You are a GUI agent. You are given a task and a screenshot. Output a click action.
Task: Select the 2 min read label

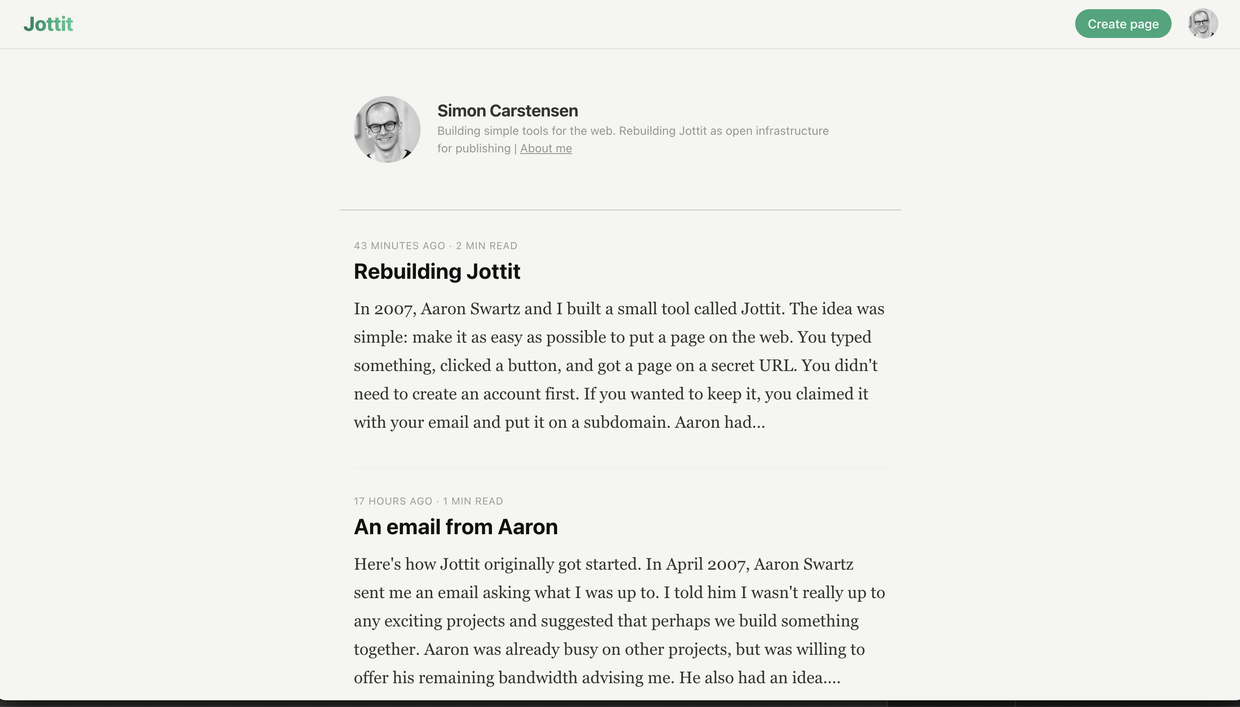(x=487, y=246)
